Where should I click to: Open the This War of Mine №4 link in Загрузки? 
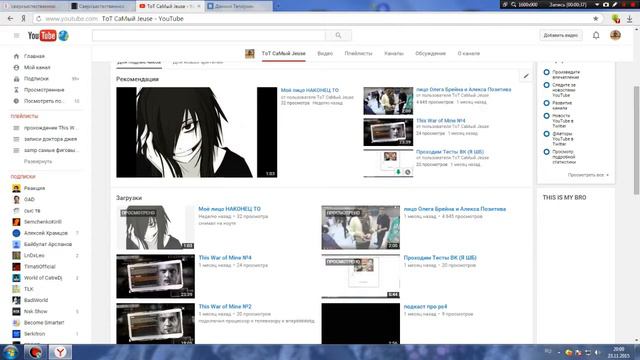point(225,258)
